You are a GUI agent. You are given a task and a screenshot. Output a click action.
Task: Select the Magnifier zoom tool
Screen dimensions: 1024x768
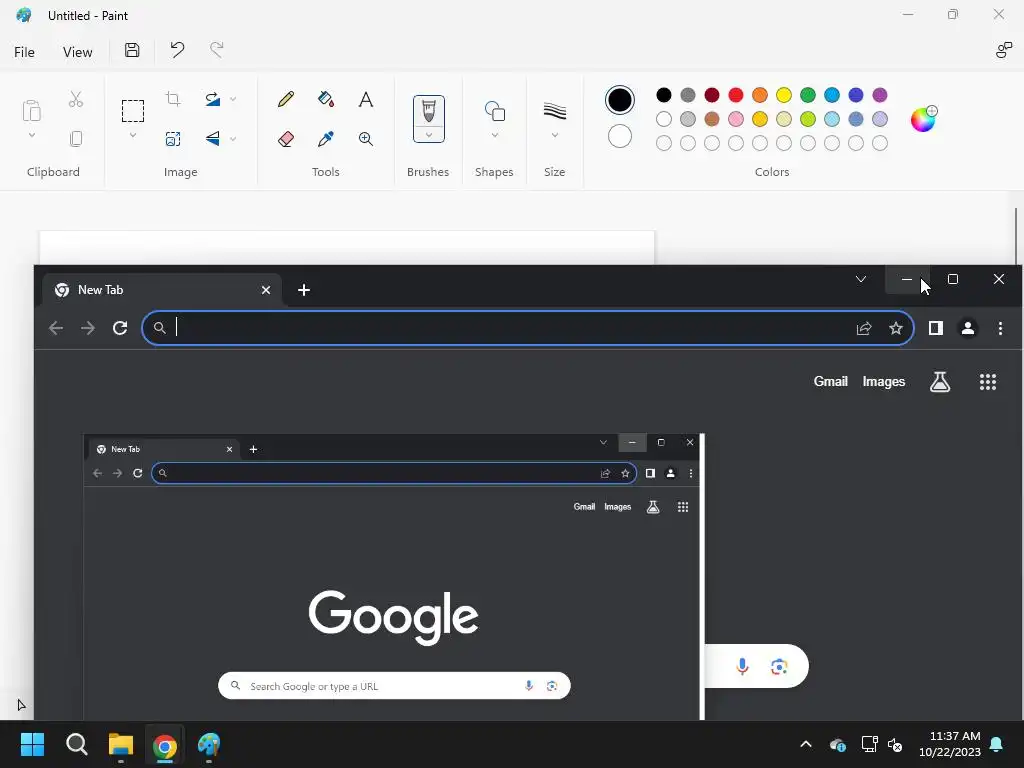366,138
